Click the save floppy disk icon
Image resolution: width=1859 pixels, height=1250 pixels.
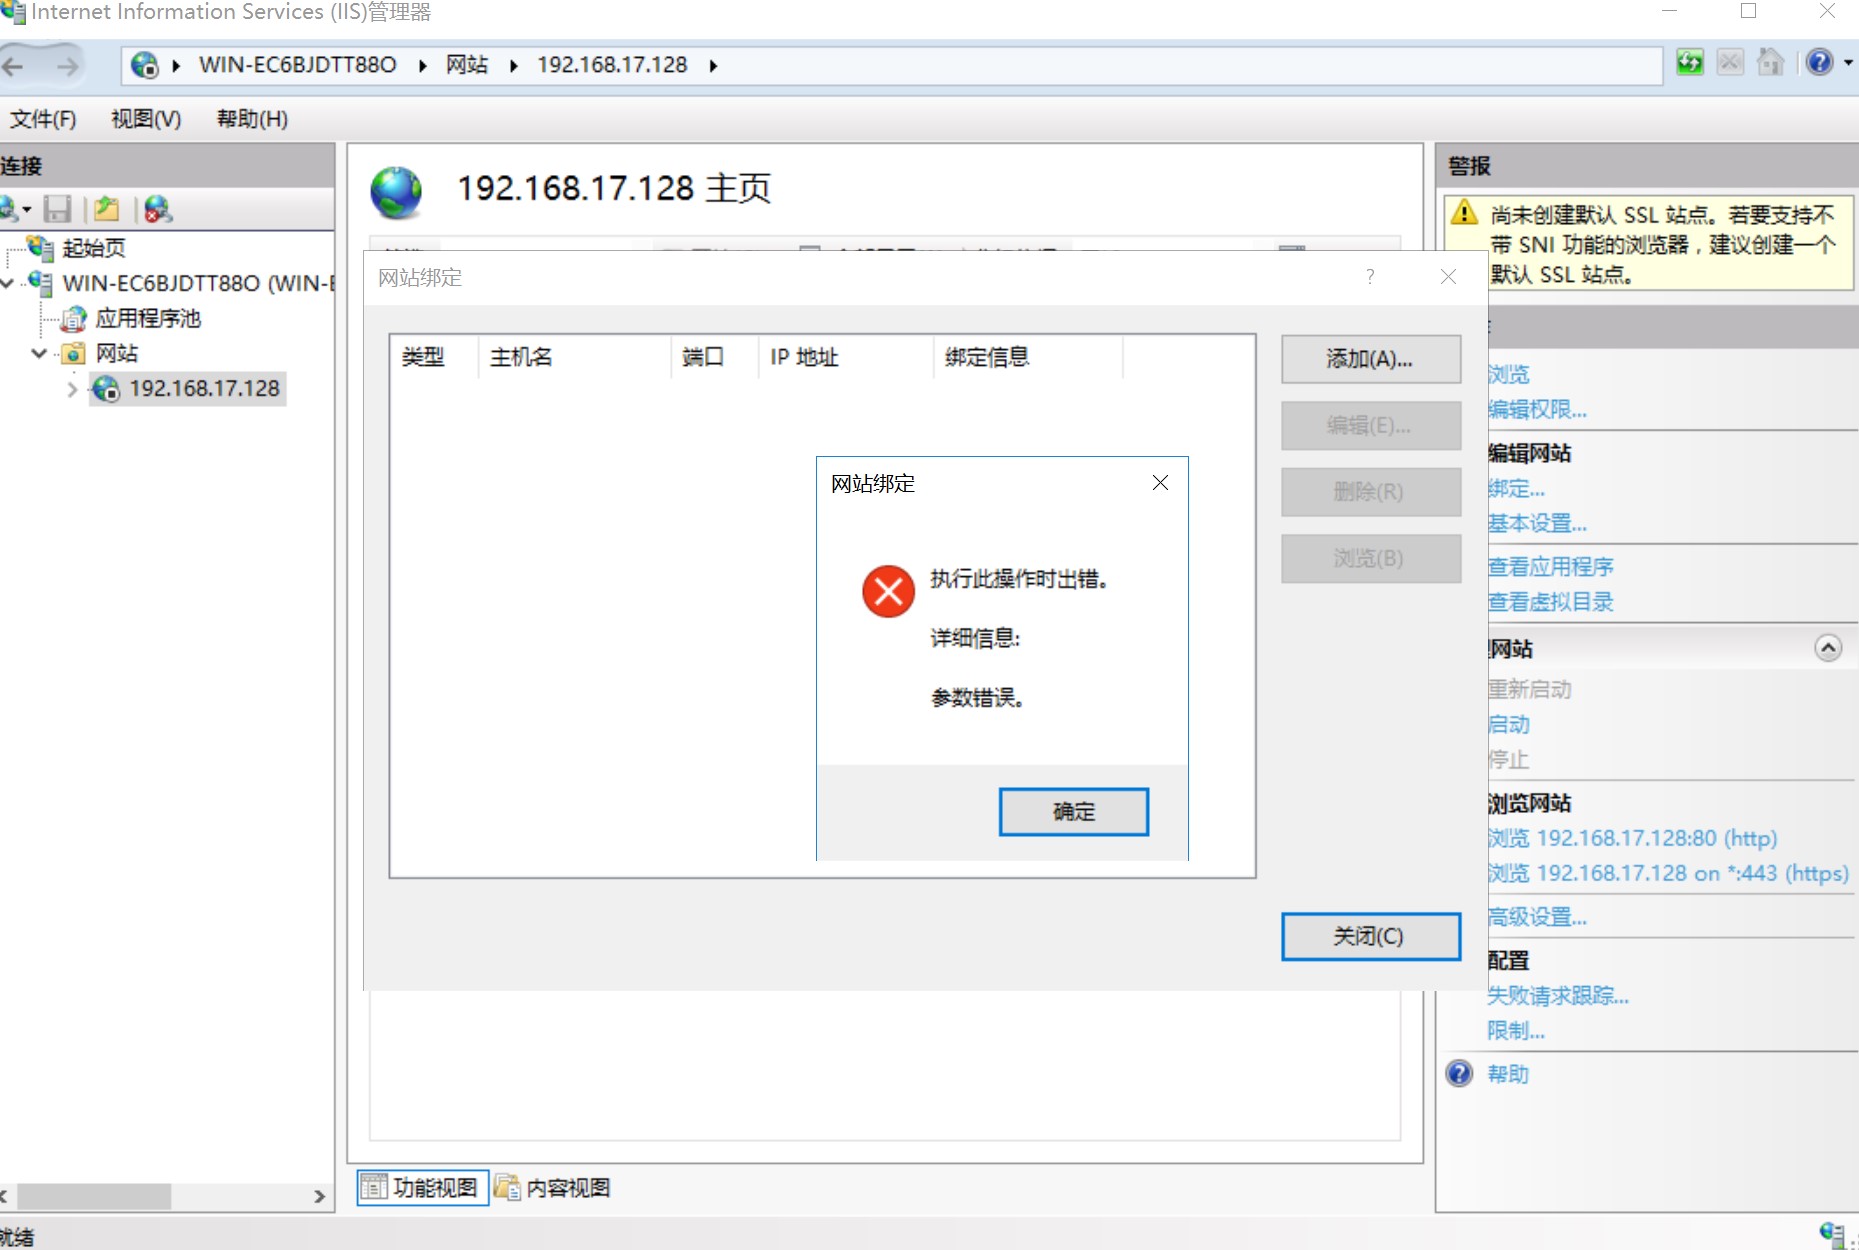[x=57, y=209]
